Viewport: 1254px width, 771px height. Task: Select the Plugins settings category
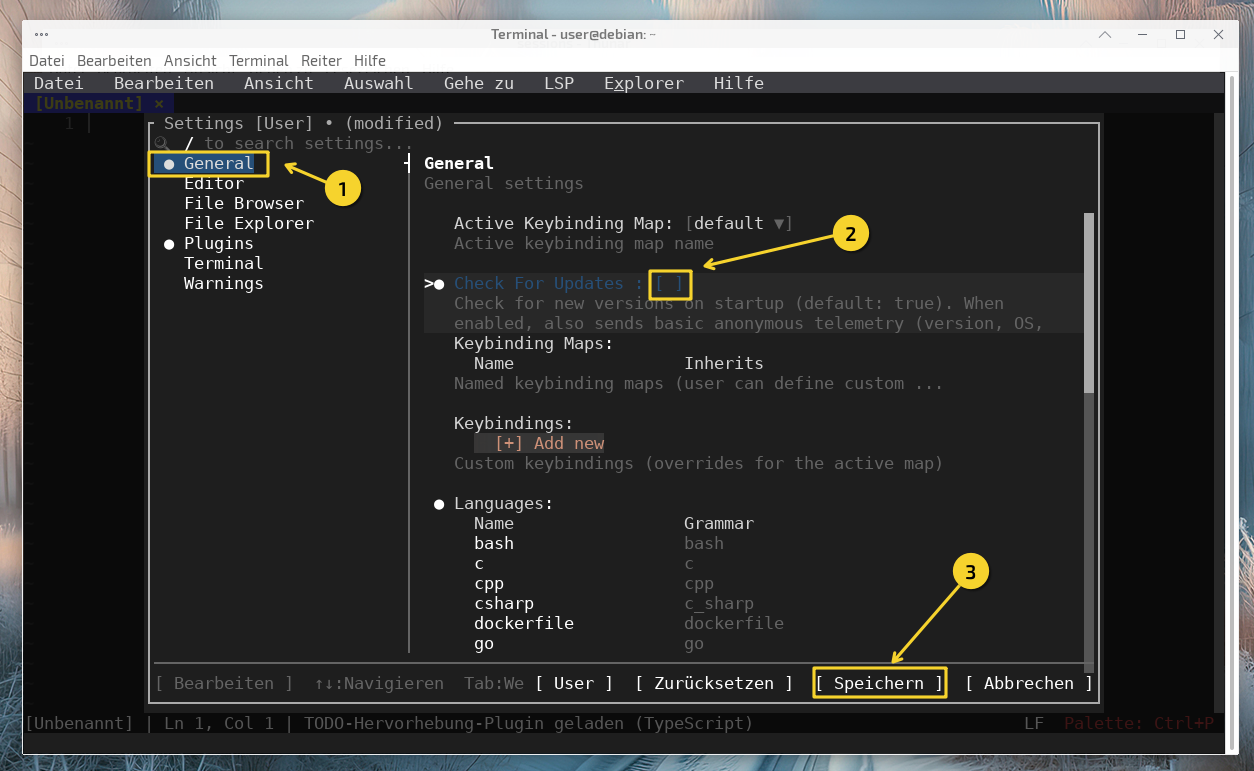point(218,243)
